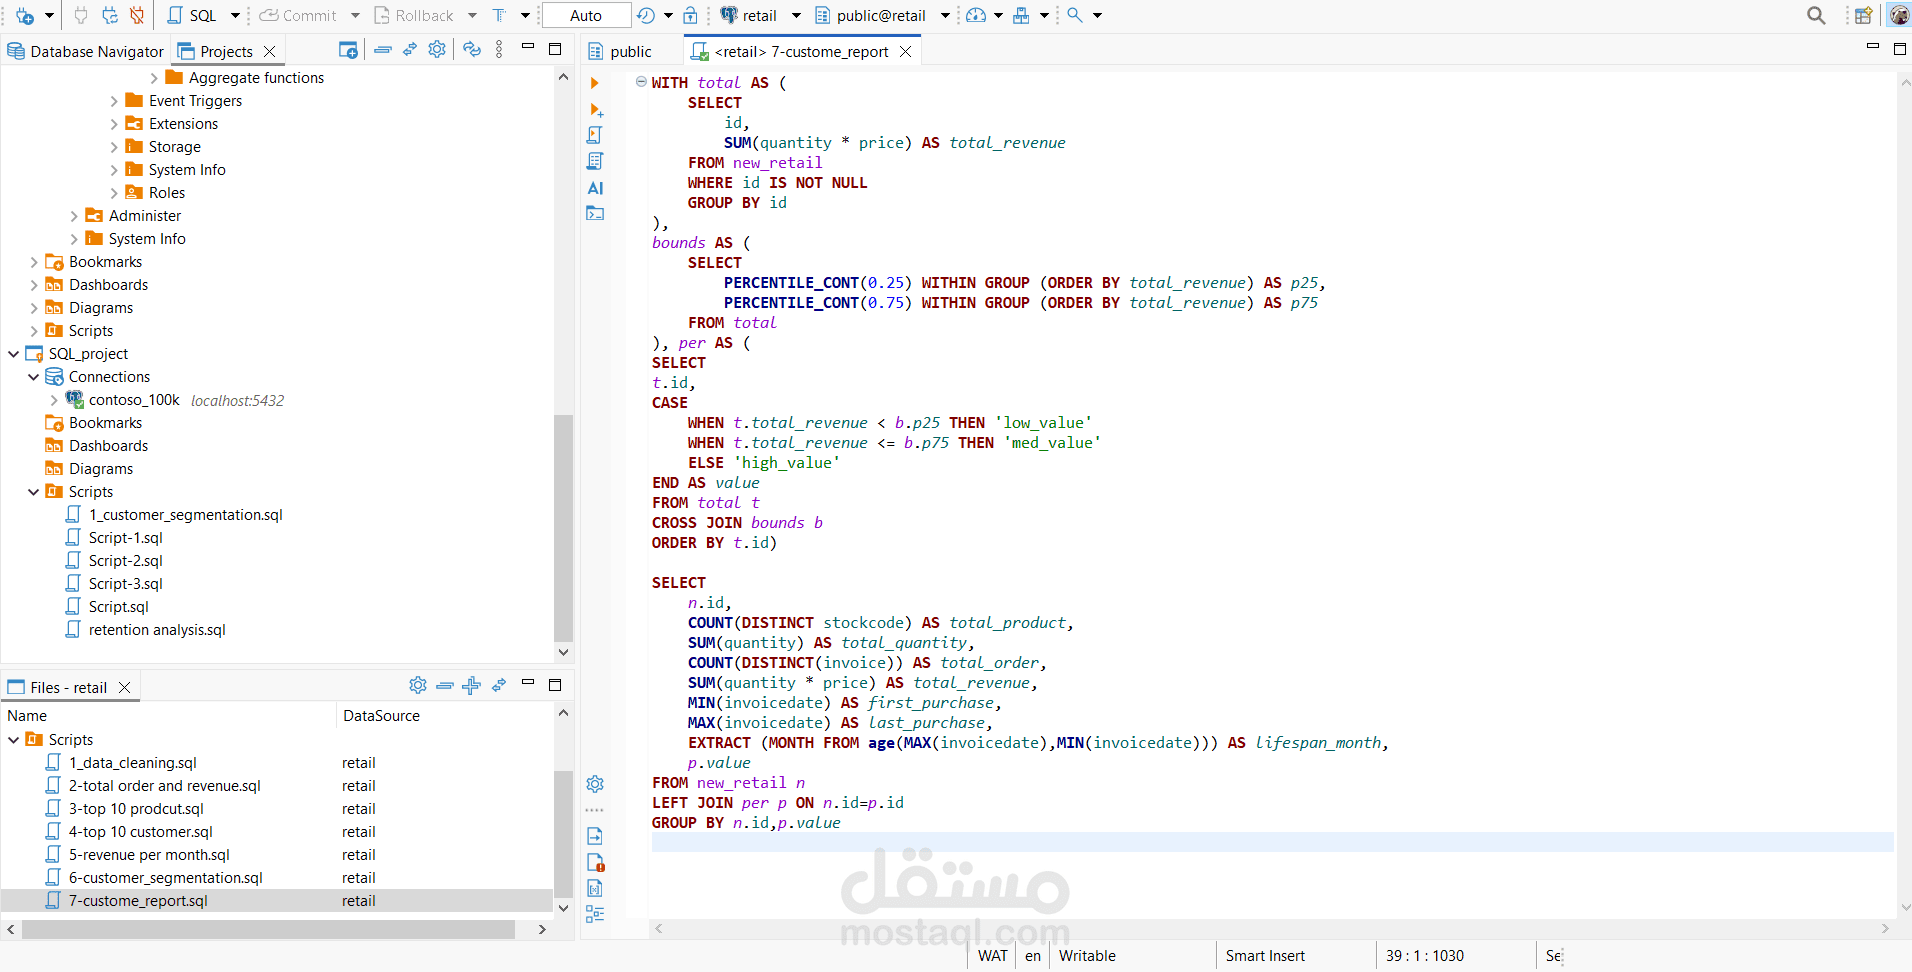The height and width of the screenshot is (972, 1912).
Task: Toggle link with editor in Files panel
Action: [499, 685]
